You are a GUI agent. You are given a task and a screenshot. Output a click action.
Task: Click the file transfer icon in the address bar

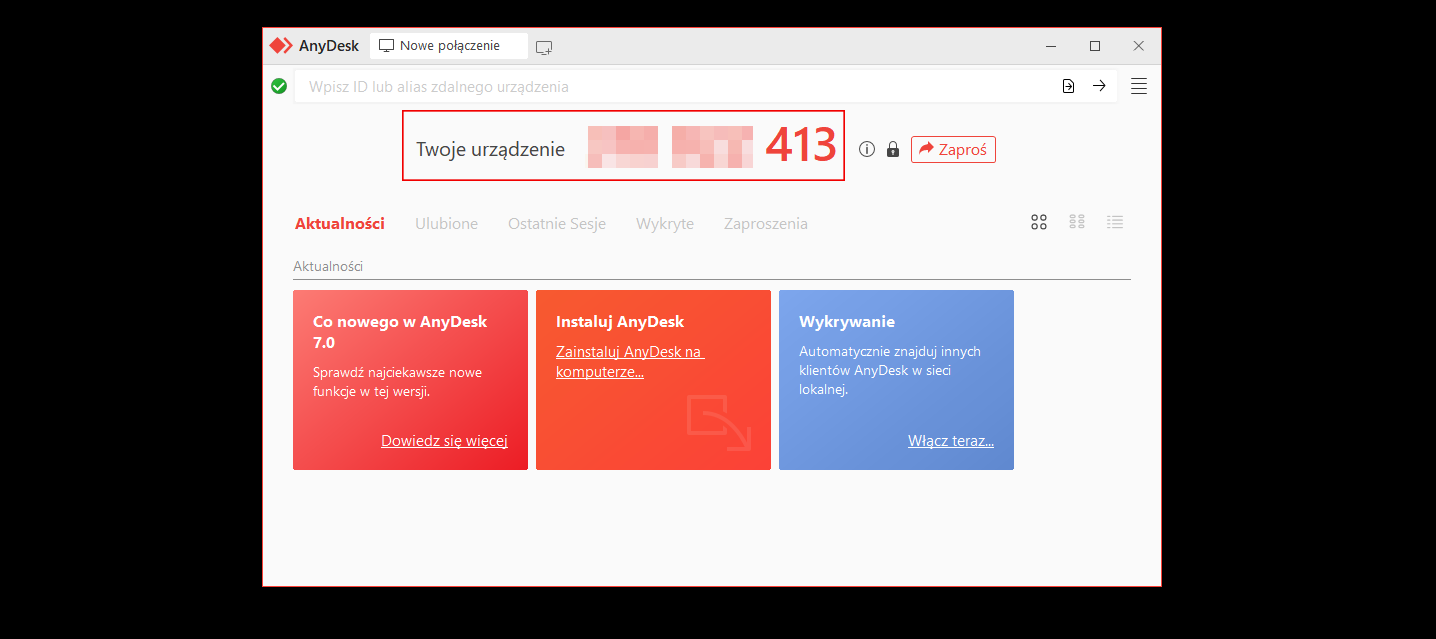coord(1068,86)
